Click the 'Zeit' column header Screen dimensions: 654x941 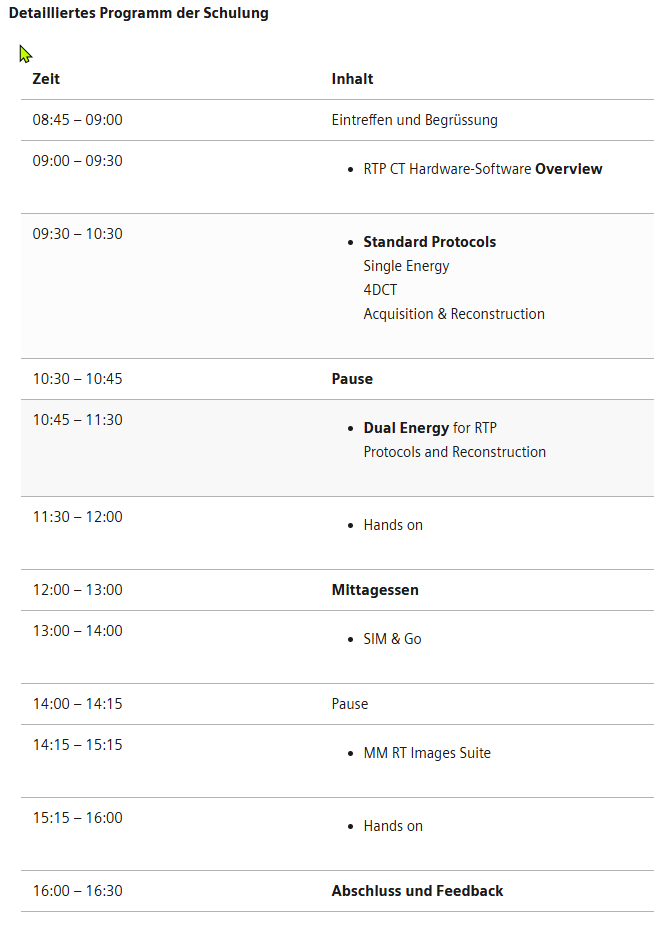[x=46, y=79]
